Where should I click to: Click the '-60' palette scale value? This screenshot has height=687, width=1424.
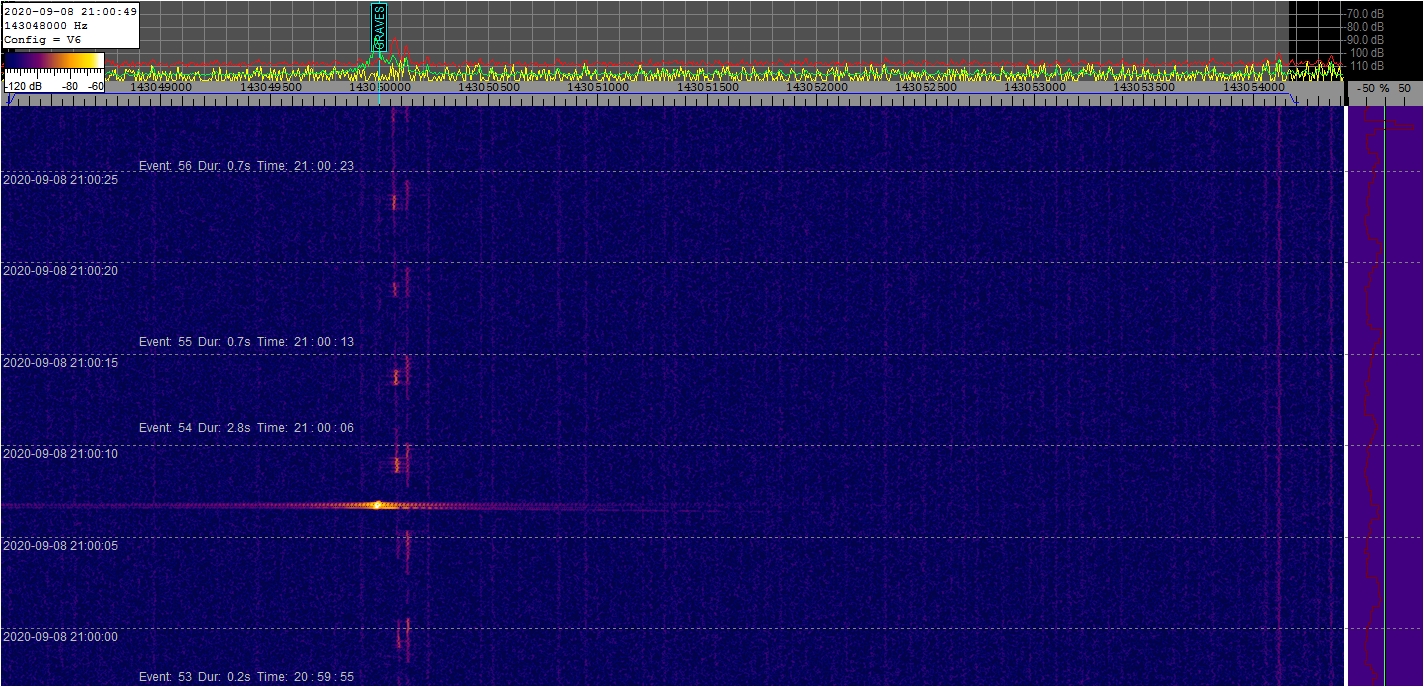(95, 86)
